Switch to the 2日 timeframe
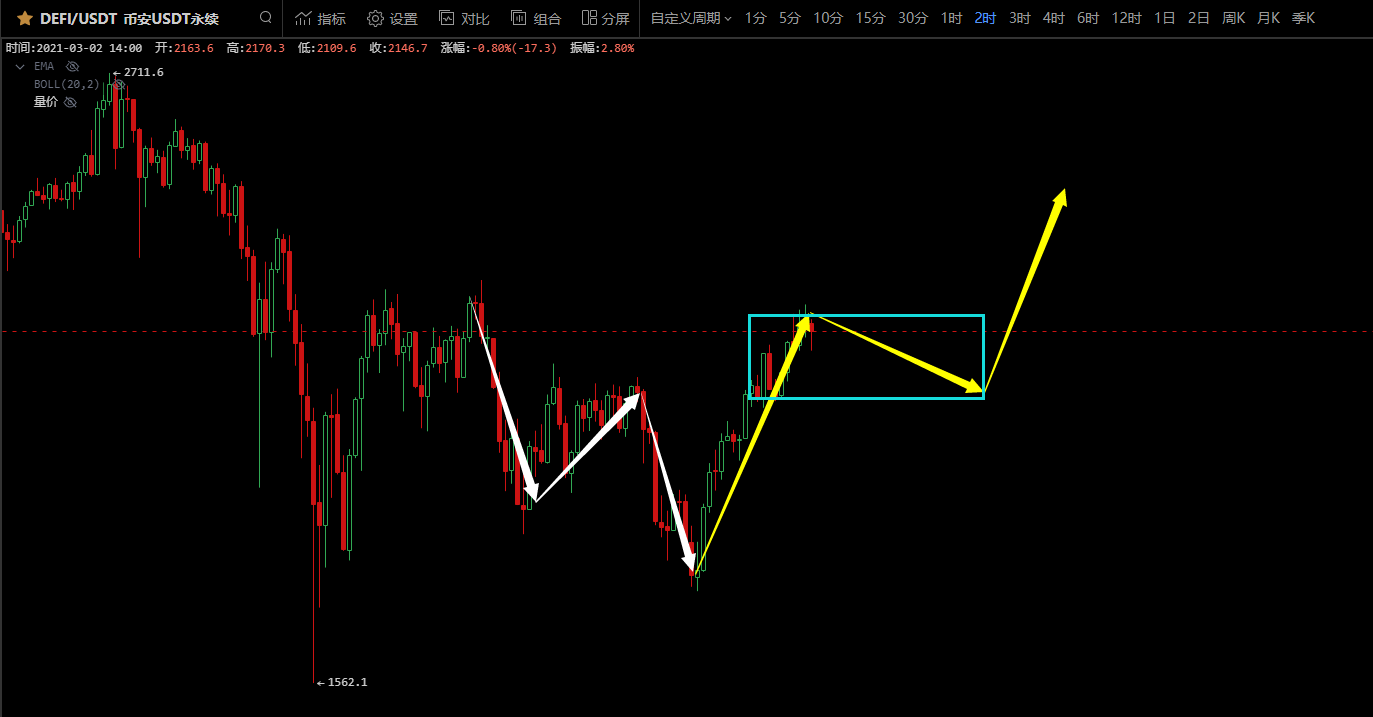This screenshot has width=1373, height=717. (1198, 18)
